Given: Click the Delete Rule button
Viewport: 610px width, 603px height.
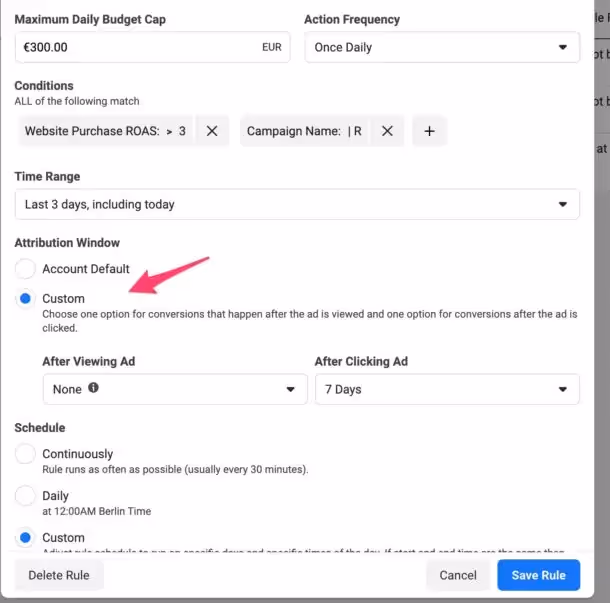Looking at the screenshot, I should coord(59,575).
